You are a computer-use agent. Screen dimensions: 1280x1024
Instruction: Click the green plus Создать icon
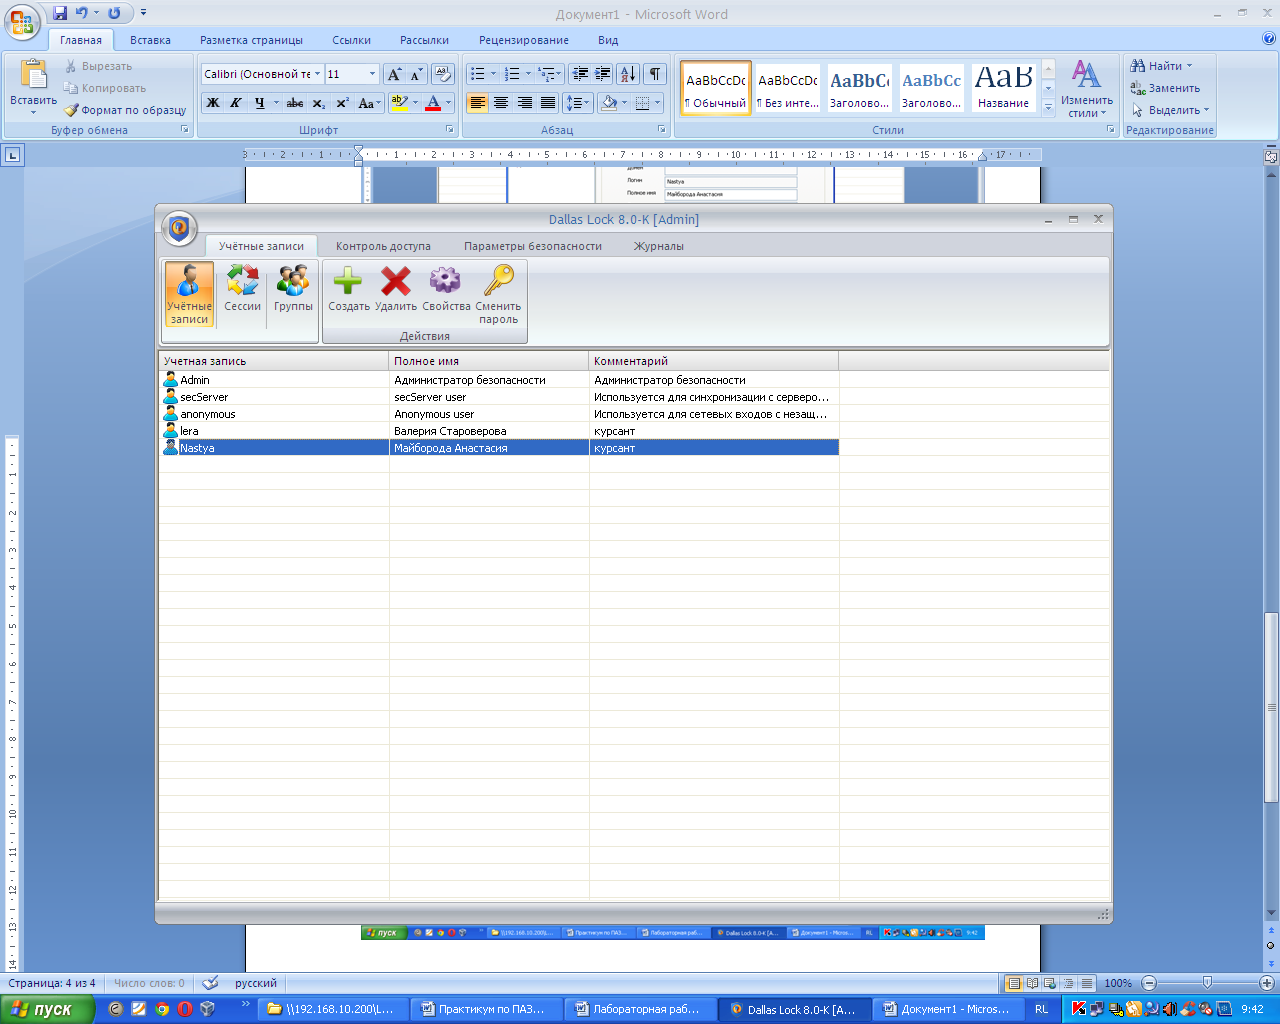pyautogui.click(x=348, y=290)
